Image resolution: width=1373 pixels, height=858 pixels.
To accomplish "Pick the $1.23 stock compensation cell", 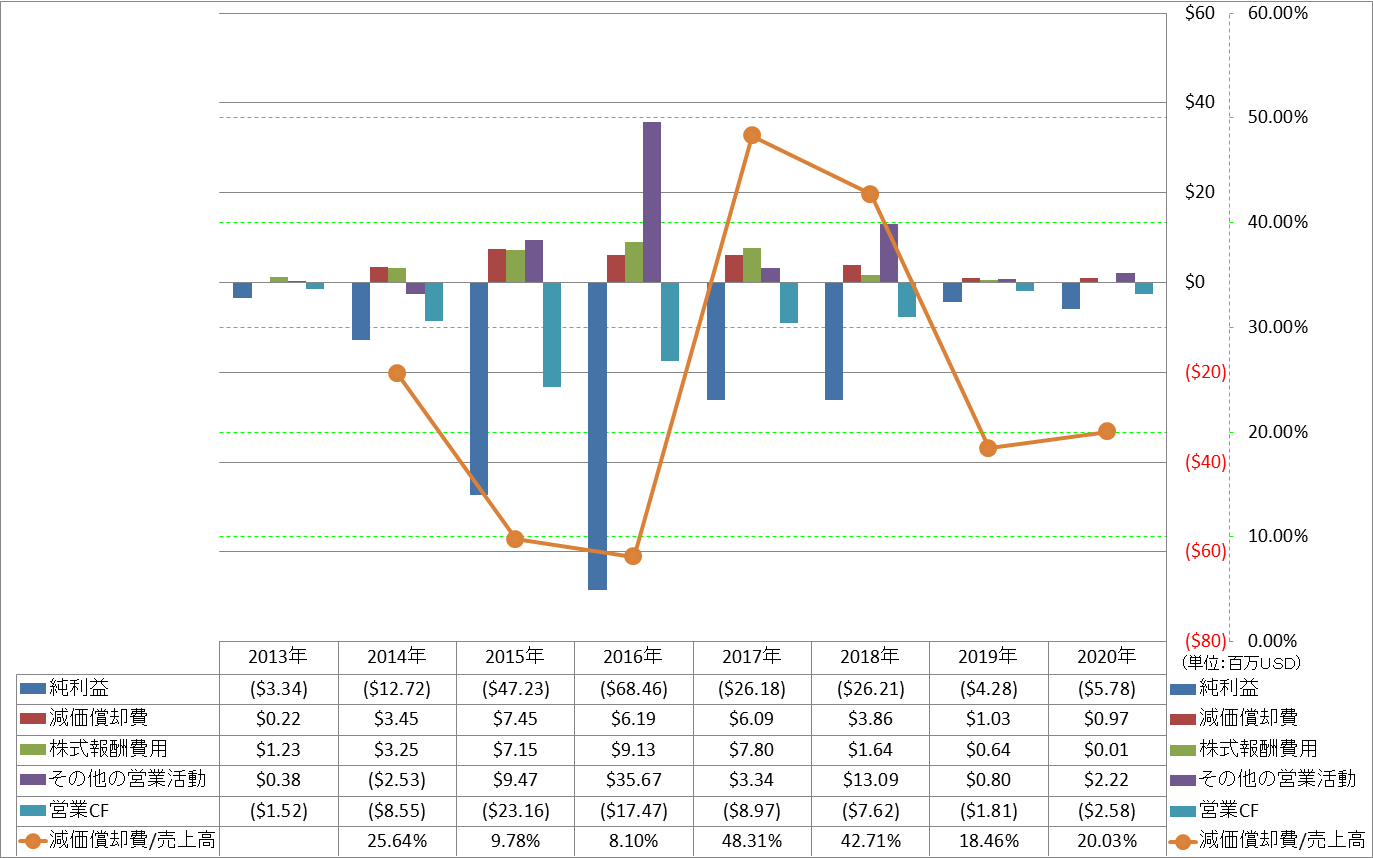I will click(x=279, y=750).
